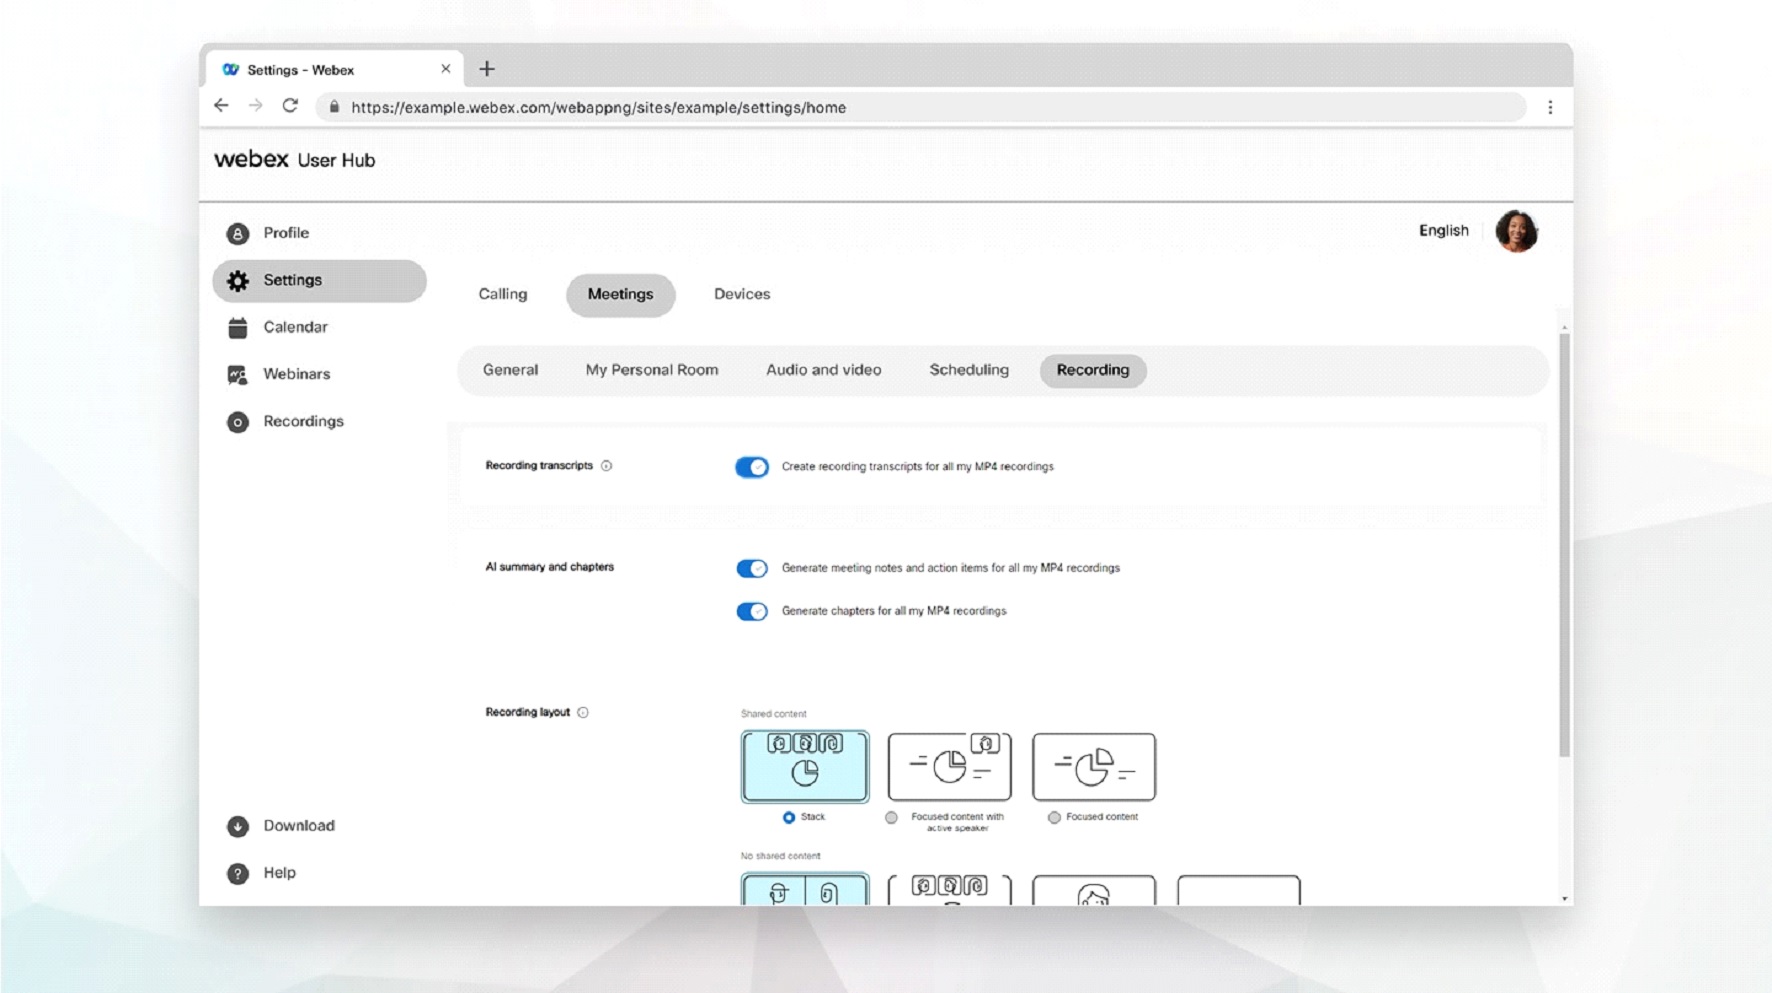1772x993 pixels.
Task: Click the info icon beside Recording layout
Action: pos(581,712)
